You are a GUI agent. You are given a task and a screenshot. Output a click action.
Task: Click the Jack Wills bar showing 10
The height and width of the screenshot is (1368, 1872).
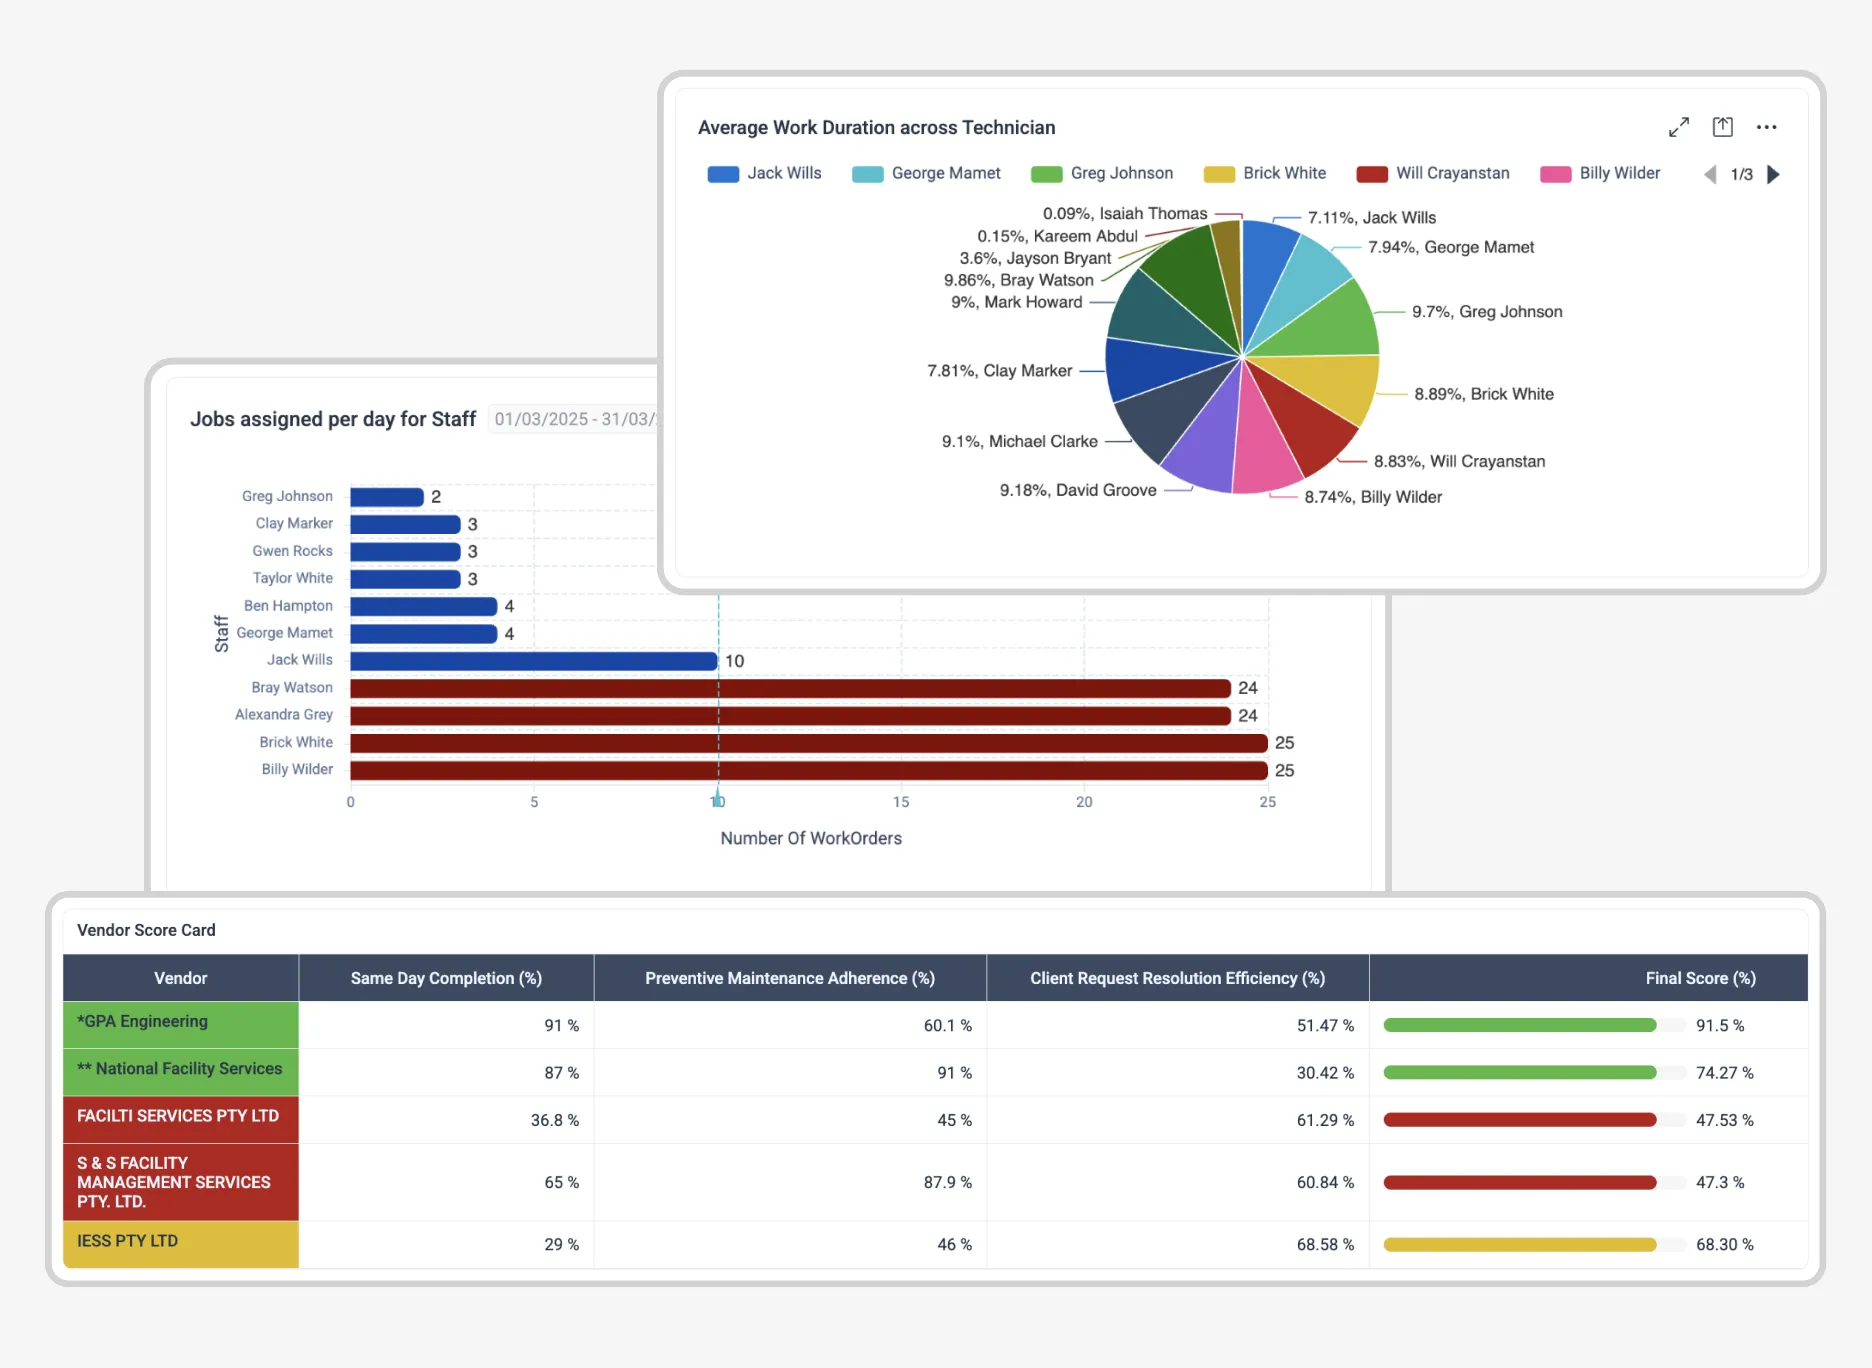533,661
